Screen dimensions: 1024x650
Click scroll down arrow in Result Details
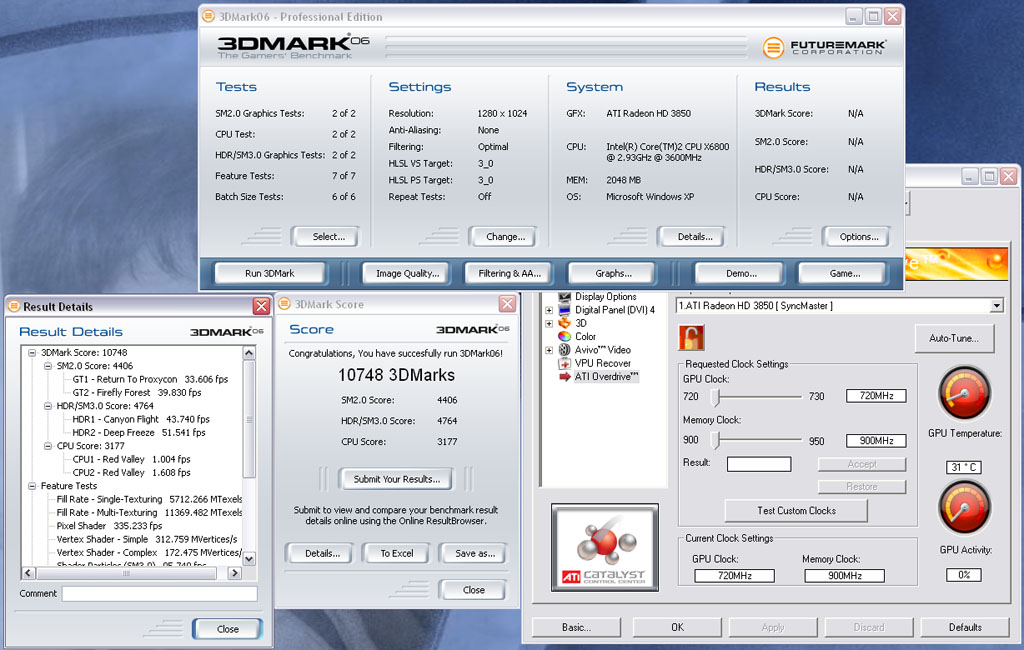[x=249, y=559]
